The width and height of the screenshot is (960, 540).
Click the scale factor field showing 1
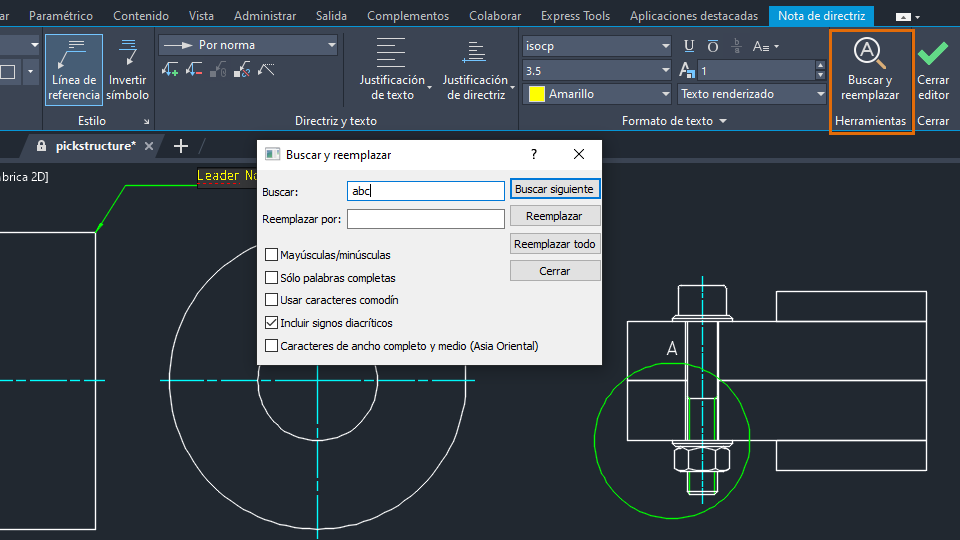pyautogui.click(x=756, y=71)
